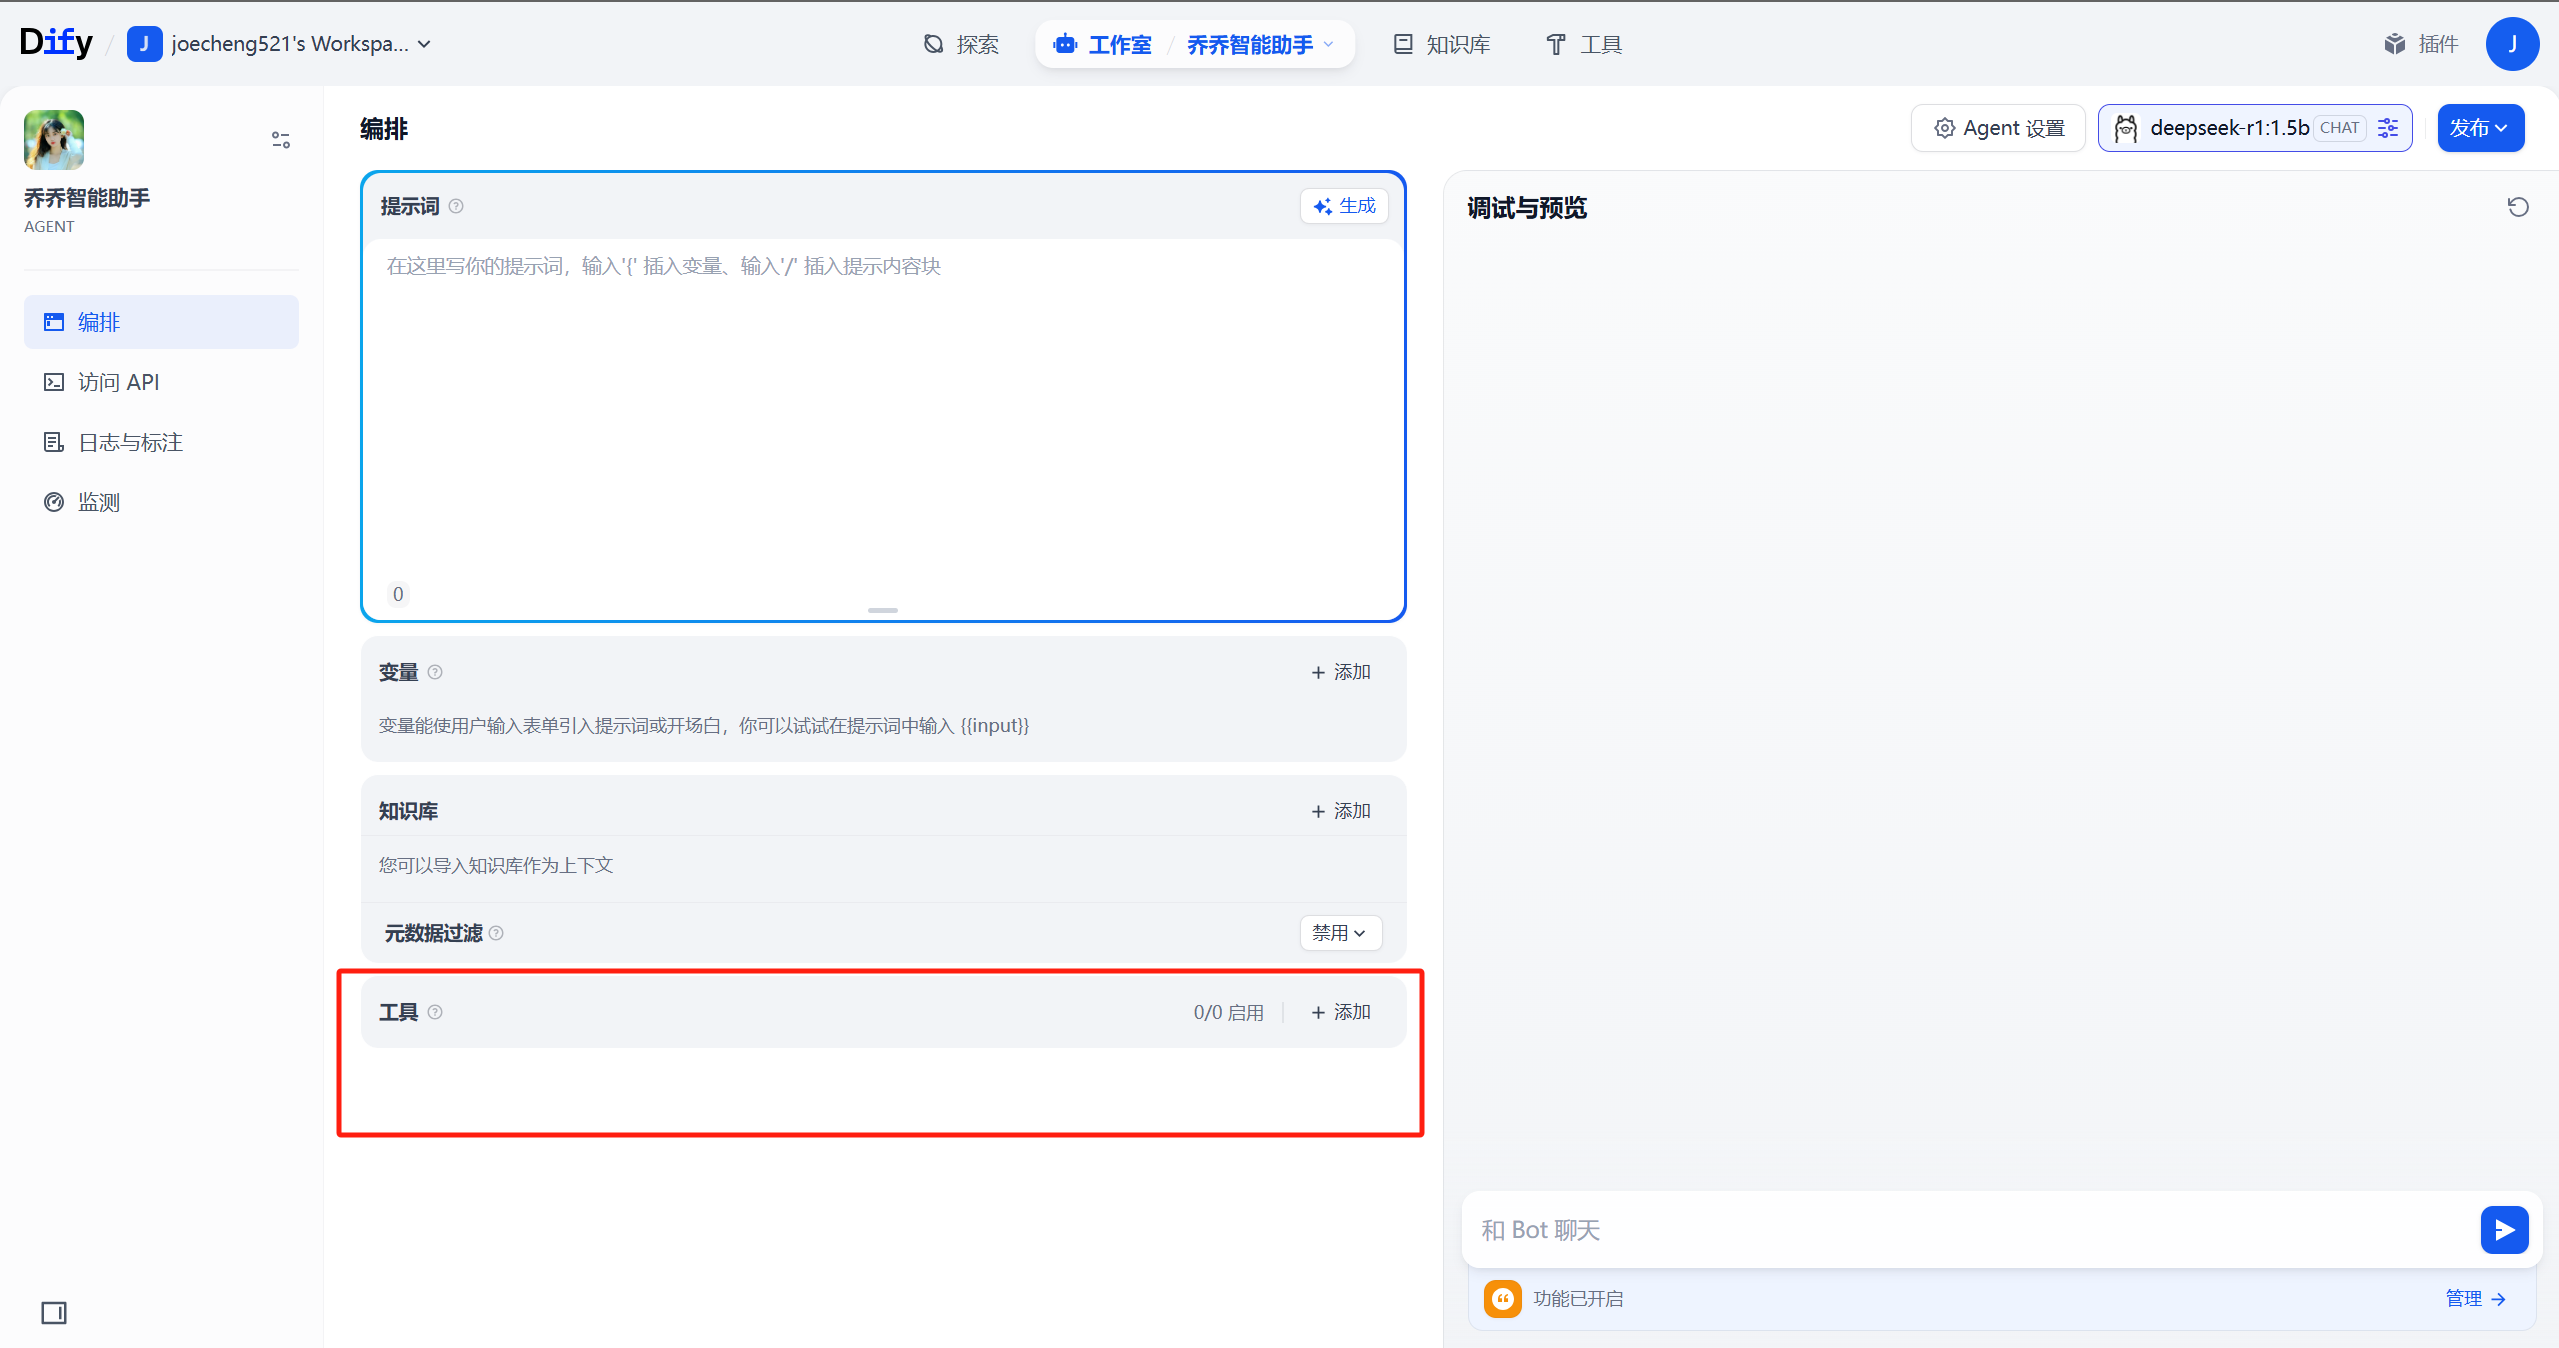Click the Agent 设置 button
Image resolution: width=2559 pixels, height=1348 pixels.
pos(1998,128)
